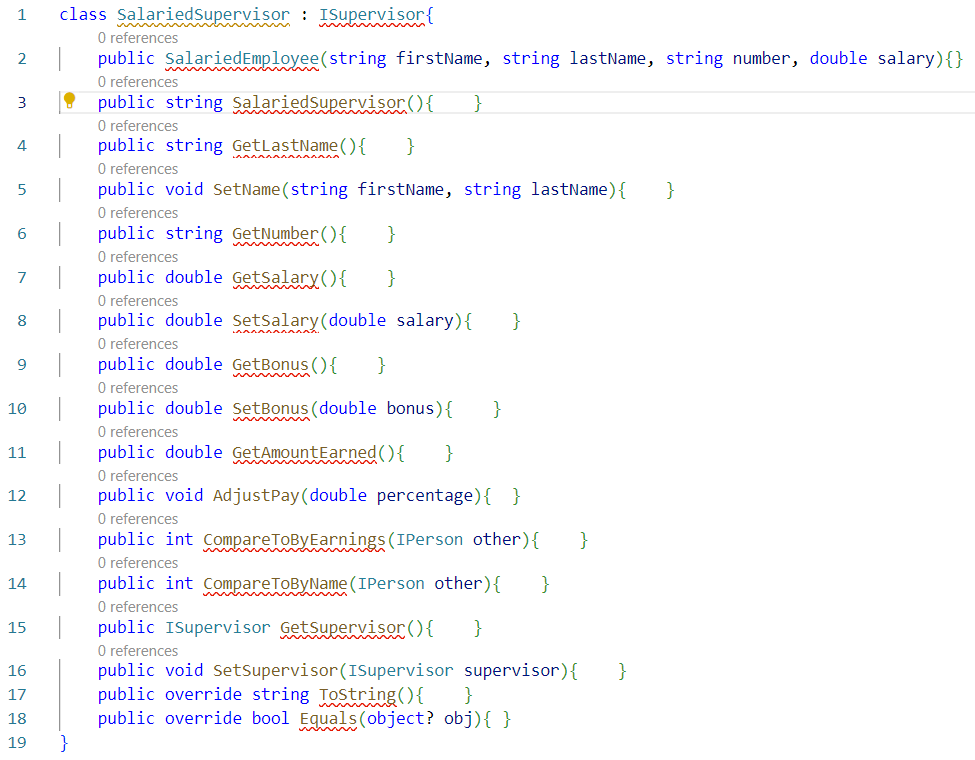The image size is (975, 760).
Task: Click the ToString method name on line 17
Action: coord(358,695)
